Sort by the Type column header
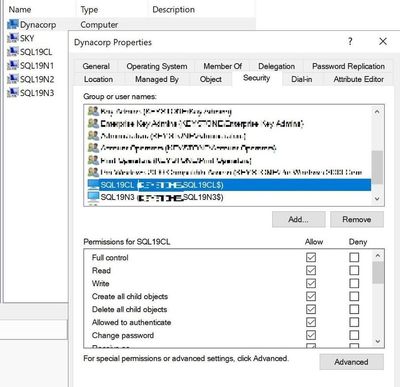This screenshot has width=400, height=387. pyautogui.click(x=89, y=10)
